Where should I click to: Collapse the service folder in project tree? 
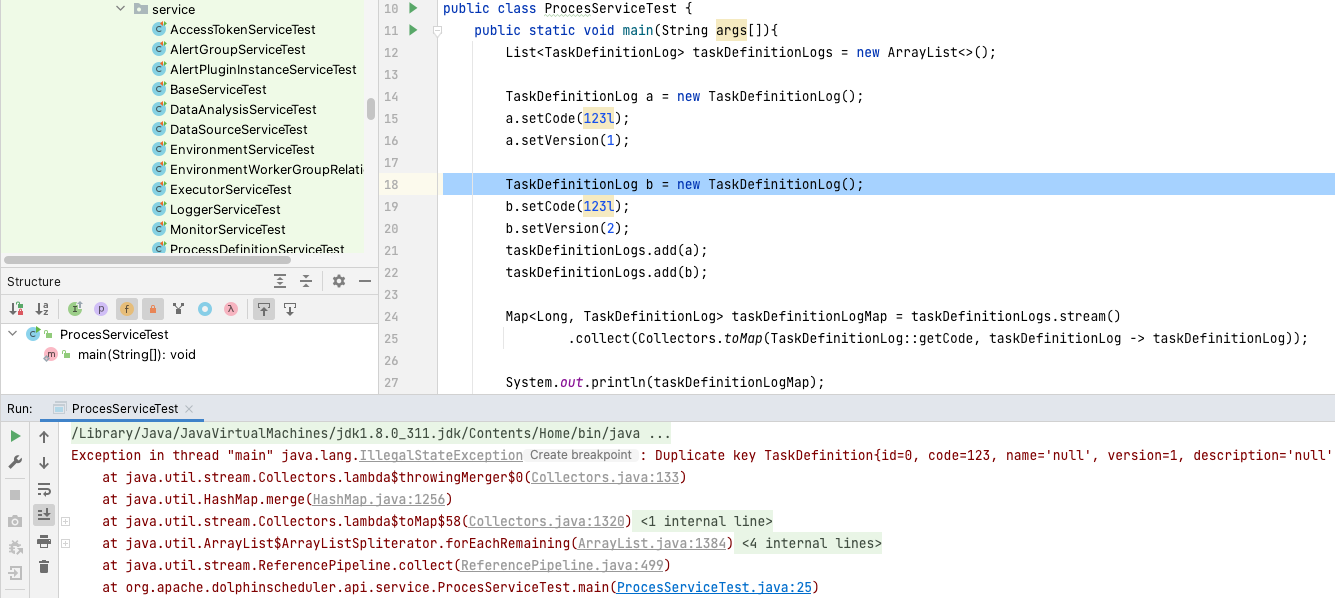coord(120,9)
